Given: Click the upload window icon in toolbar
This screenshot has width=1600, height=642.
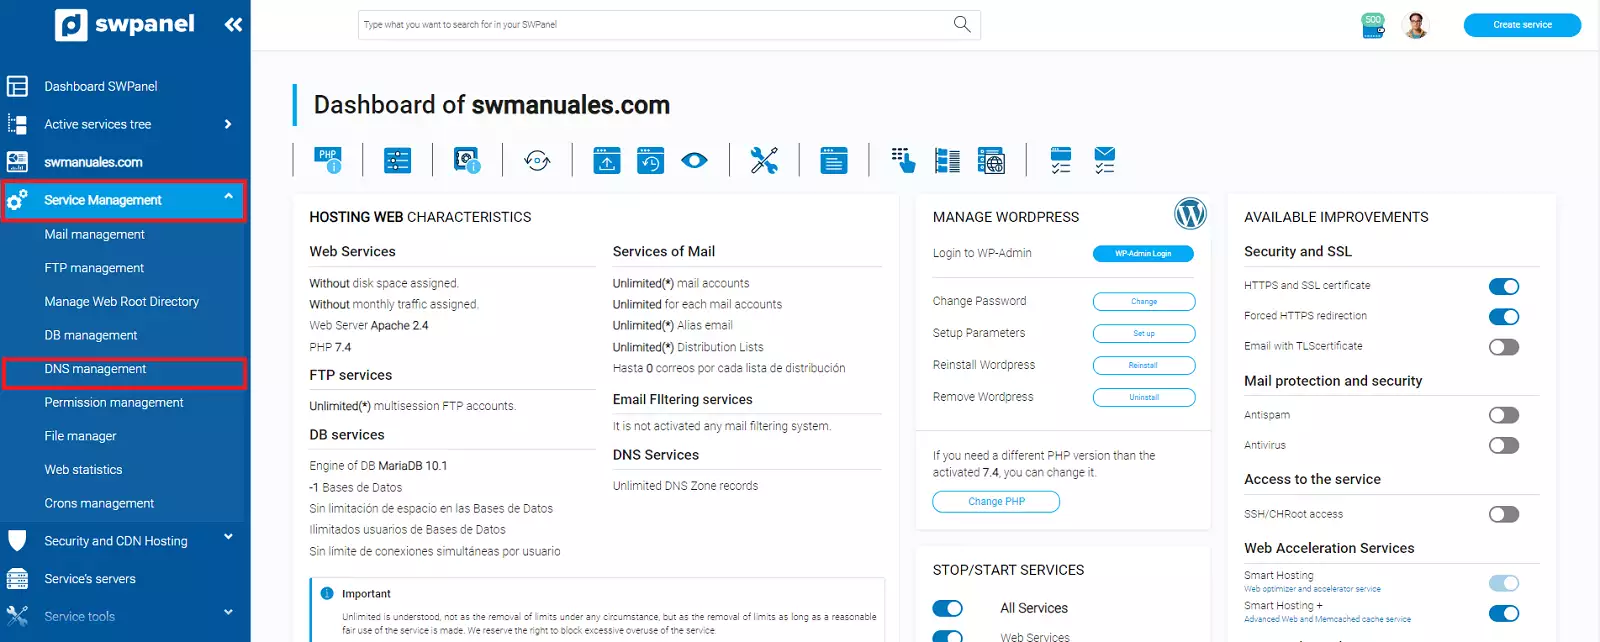Looking at the screenshot, I should (607, 160).
